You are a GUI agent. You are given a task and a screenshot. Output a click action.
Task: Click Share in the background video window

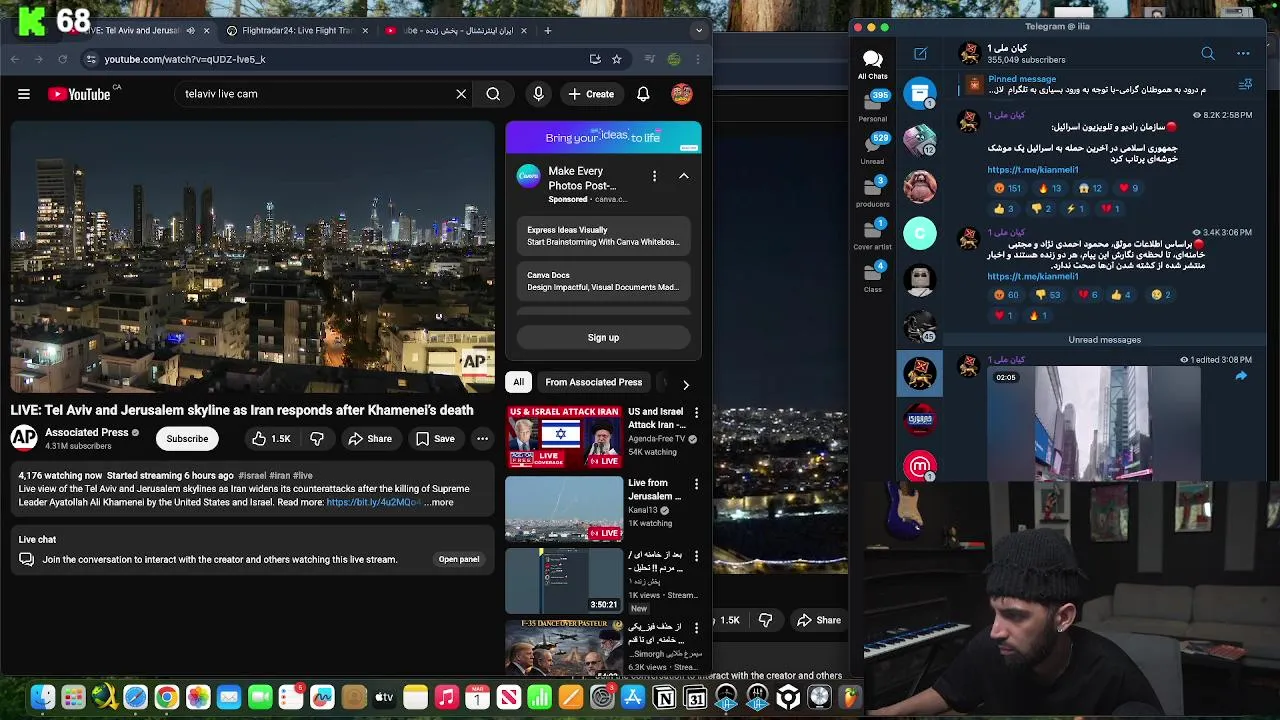[x=818, y=621]
